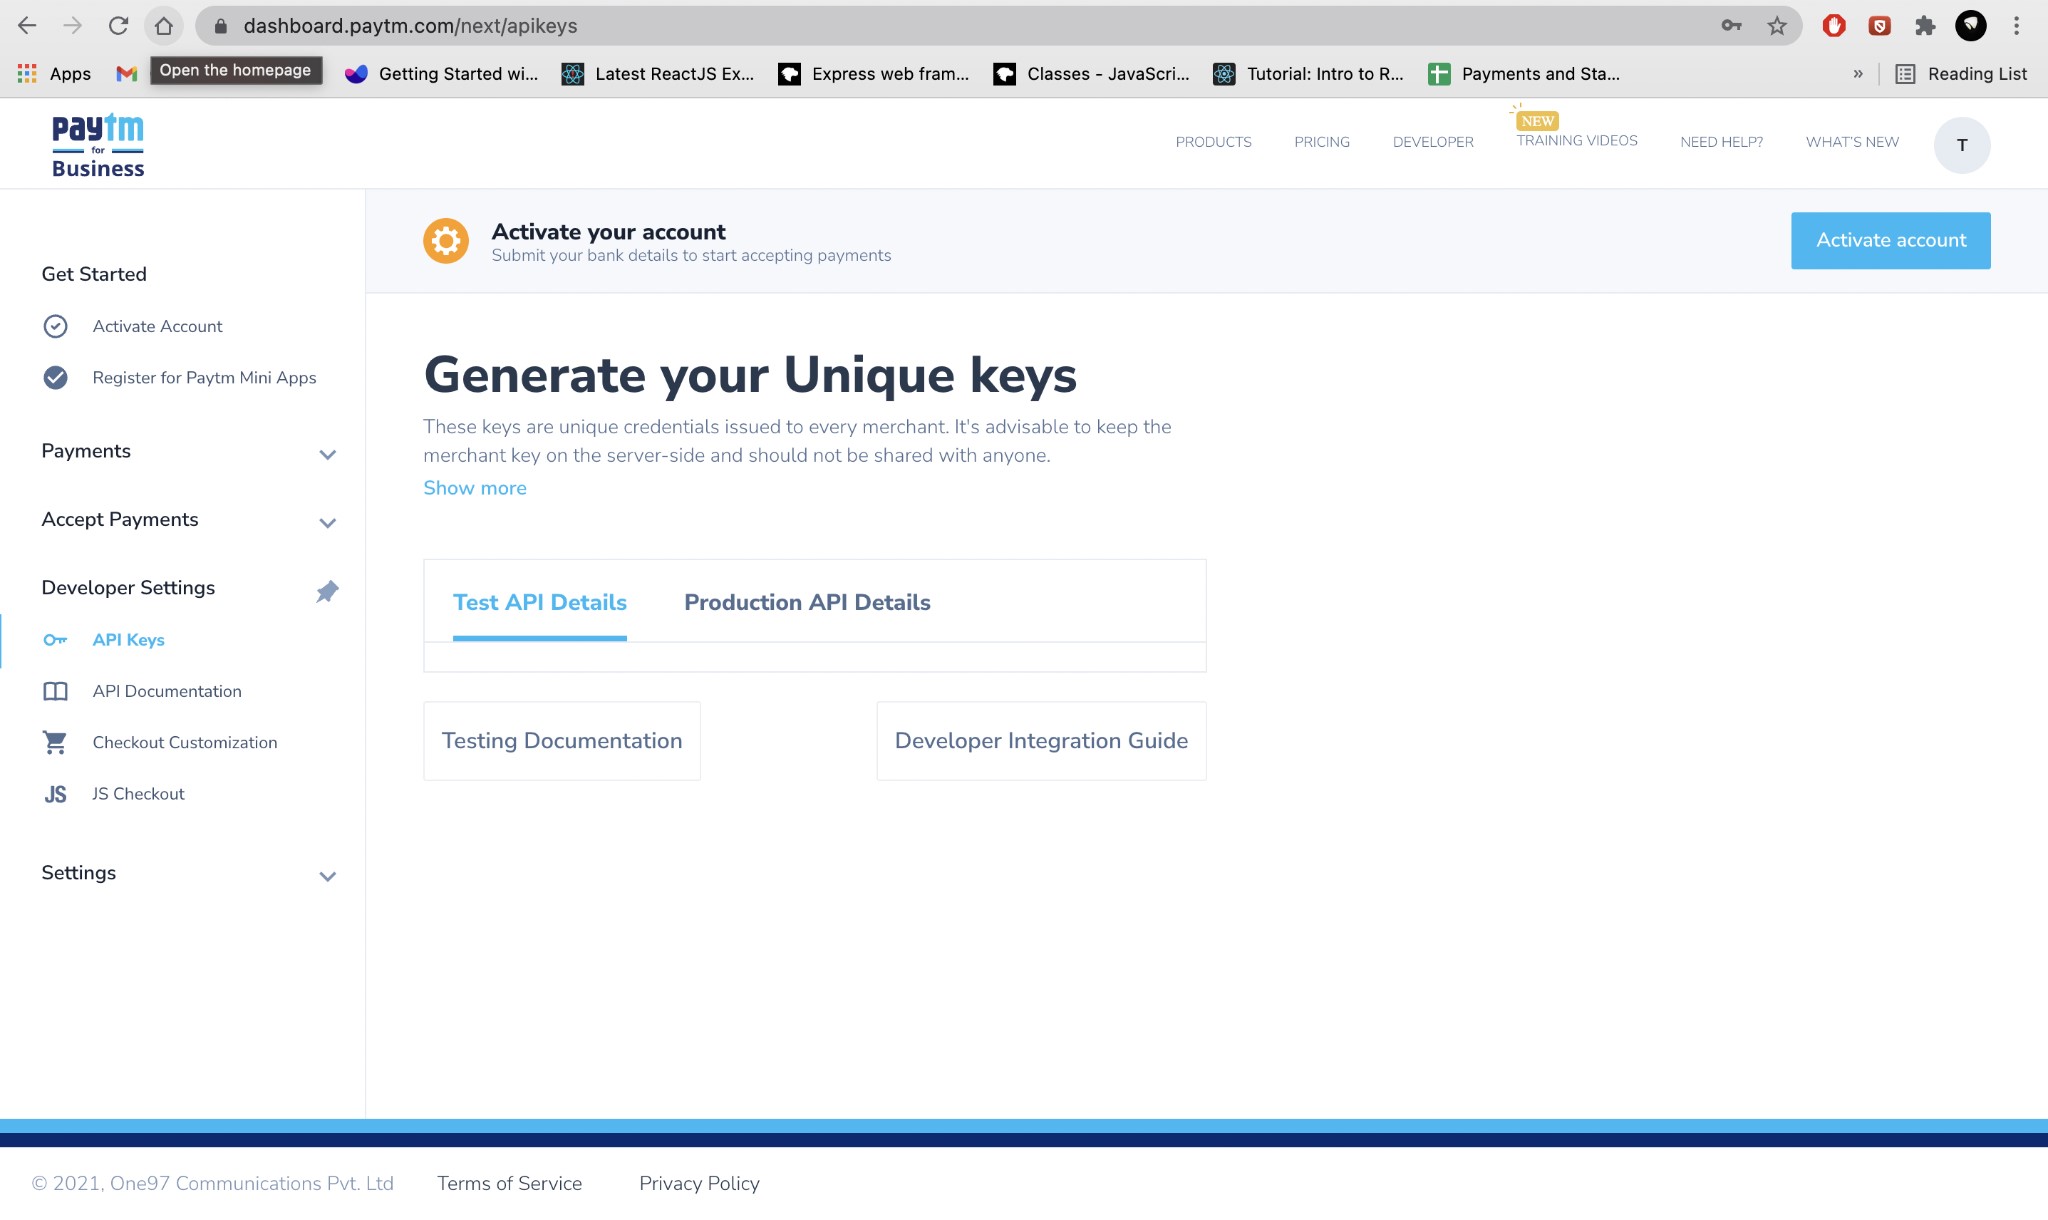Open TRAINING VIDEOS in top navigation
The height and width of the screenshot is (1220, 2048).
tap(1577, 141)
